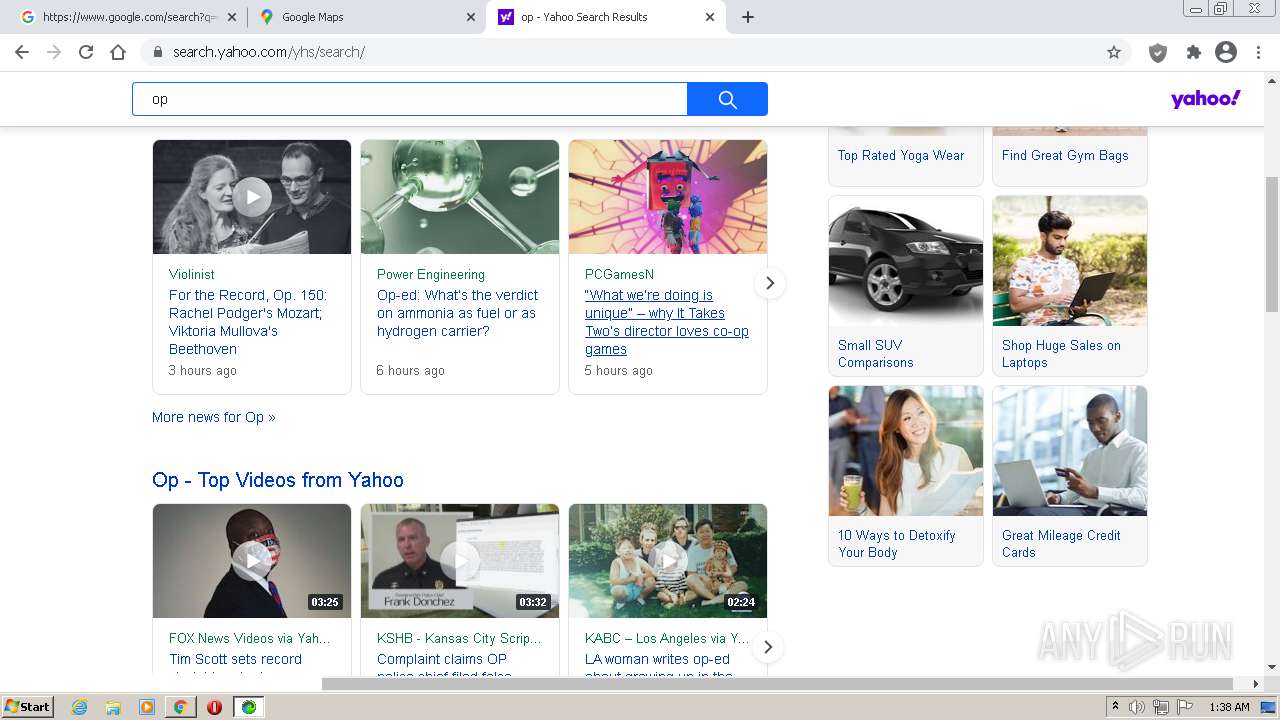
Task: Click the vertical scrollbar thumb
Action: 1272,243
